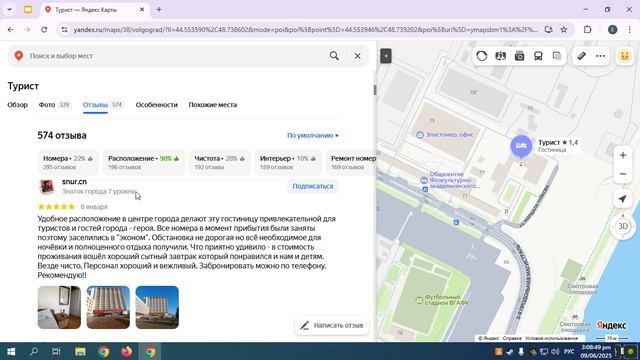
Task: Open Chrome profile avatar
Action: pyautogui.click(x=612, y=29)
